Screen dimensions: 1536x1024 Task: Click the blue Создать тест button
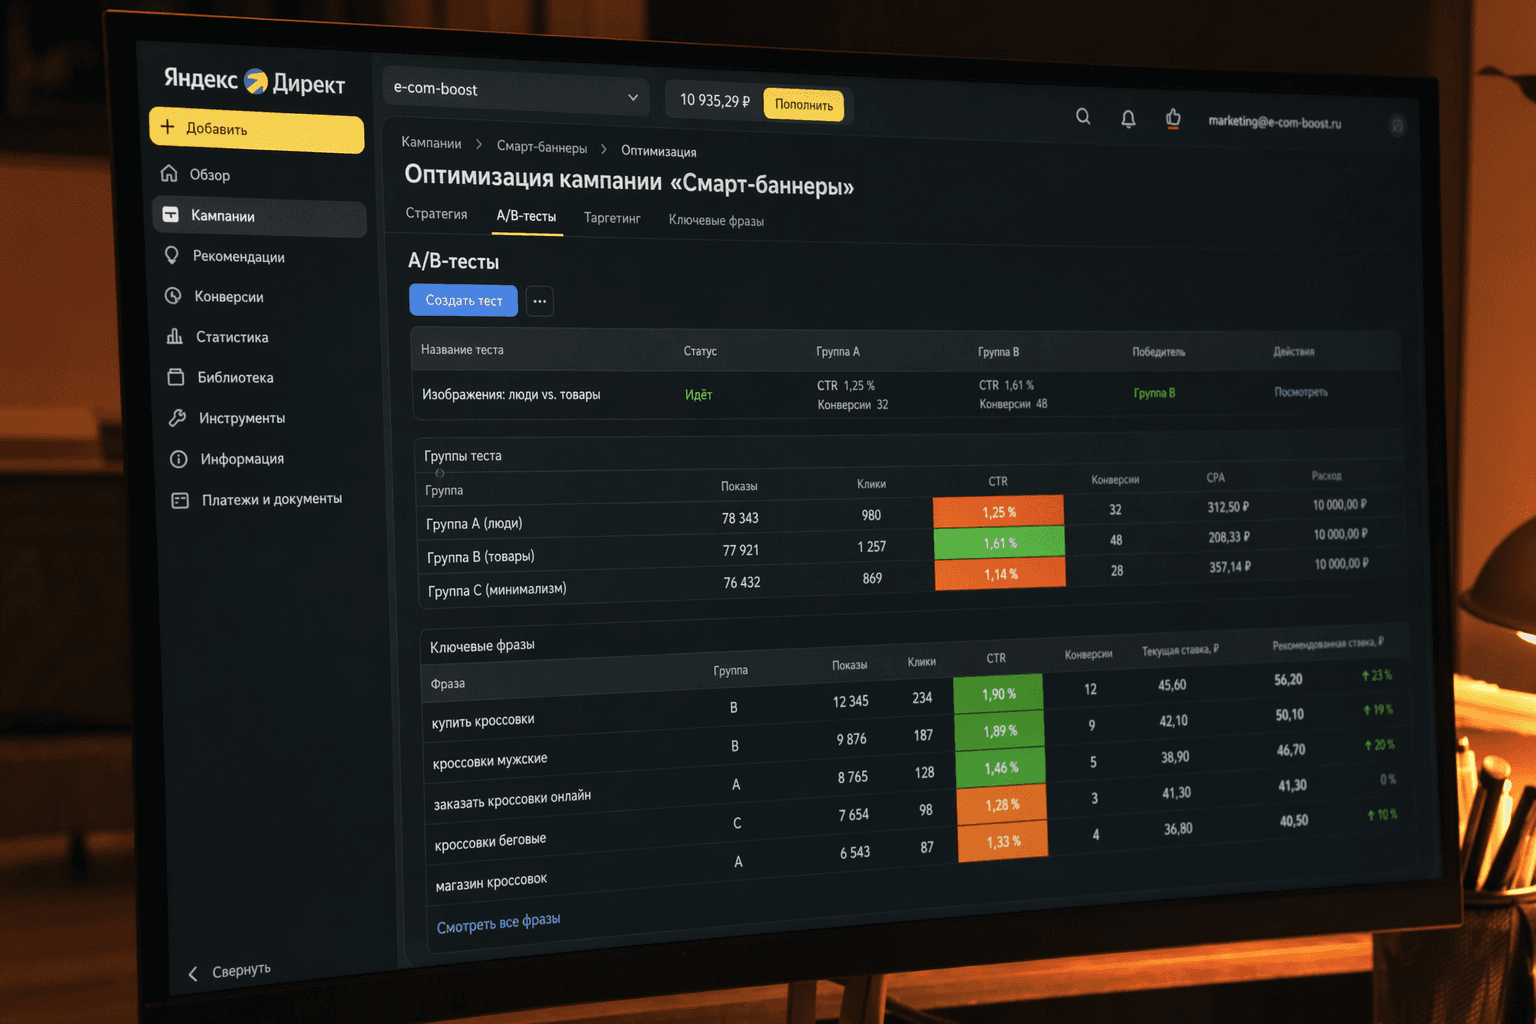pyautogui.click(x=463, y=300)
